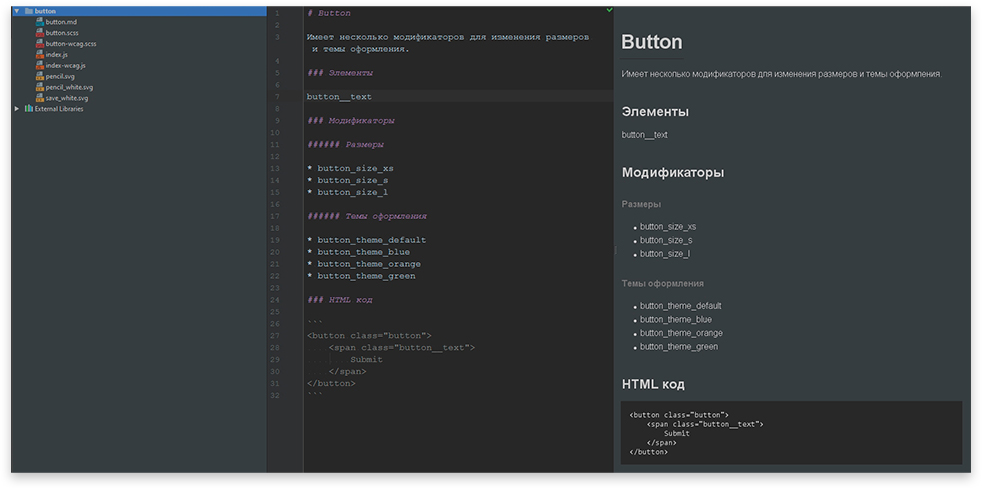983x490 pixels.
Task: Click the save_white.svg file icon
Action: 39,98
